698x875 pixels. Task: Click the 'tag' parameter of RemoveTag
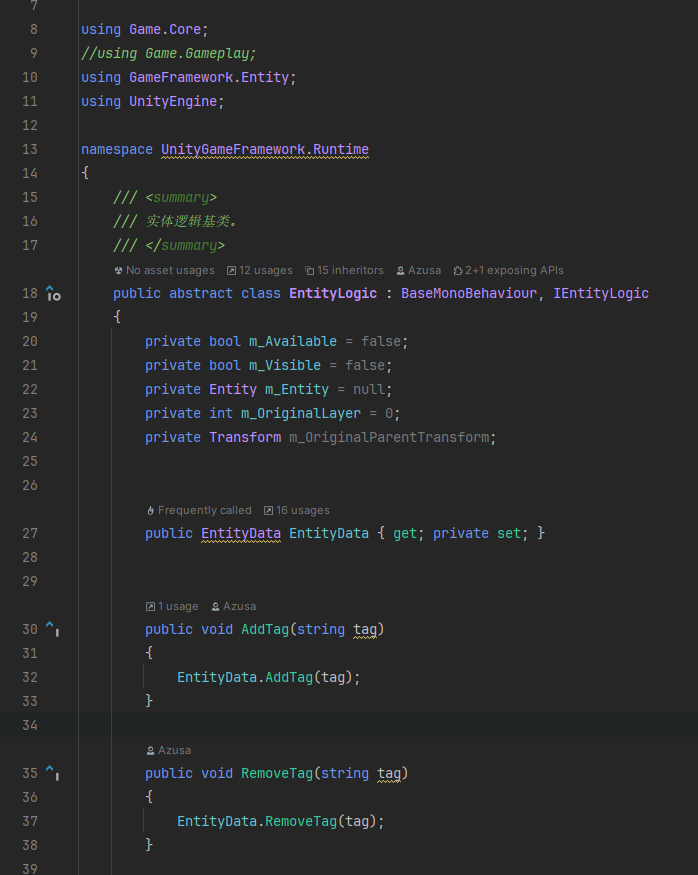pos(389,773)
